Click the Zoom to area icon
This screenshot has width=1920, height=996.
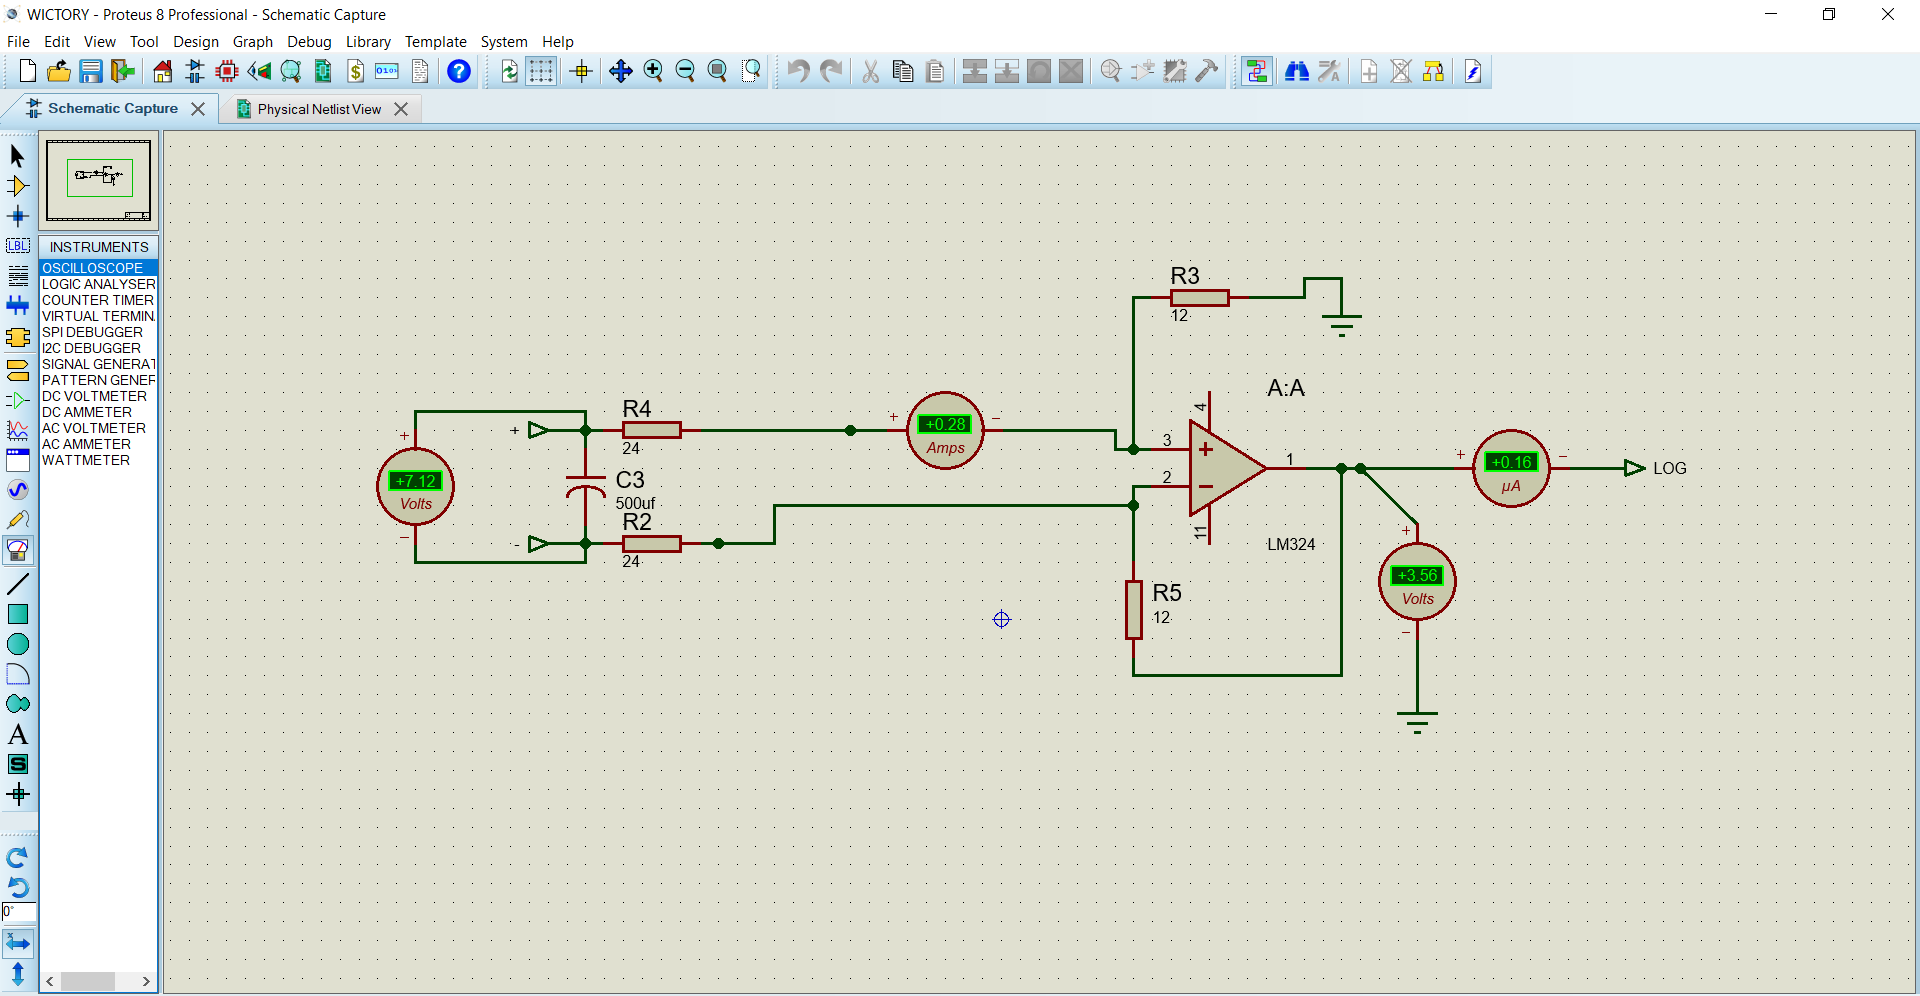coord(752,71)
